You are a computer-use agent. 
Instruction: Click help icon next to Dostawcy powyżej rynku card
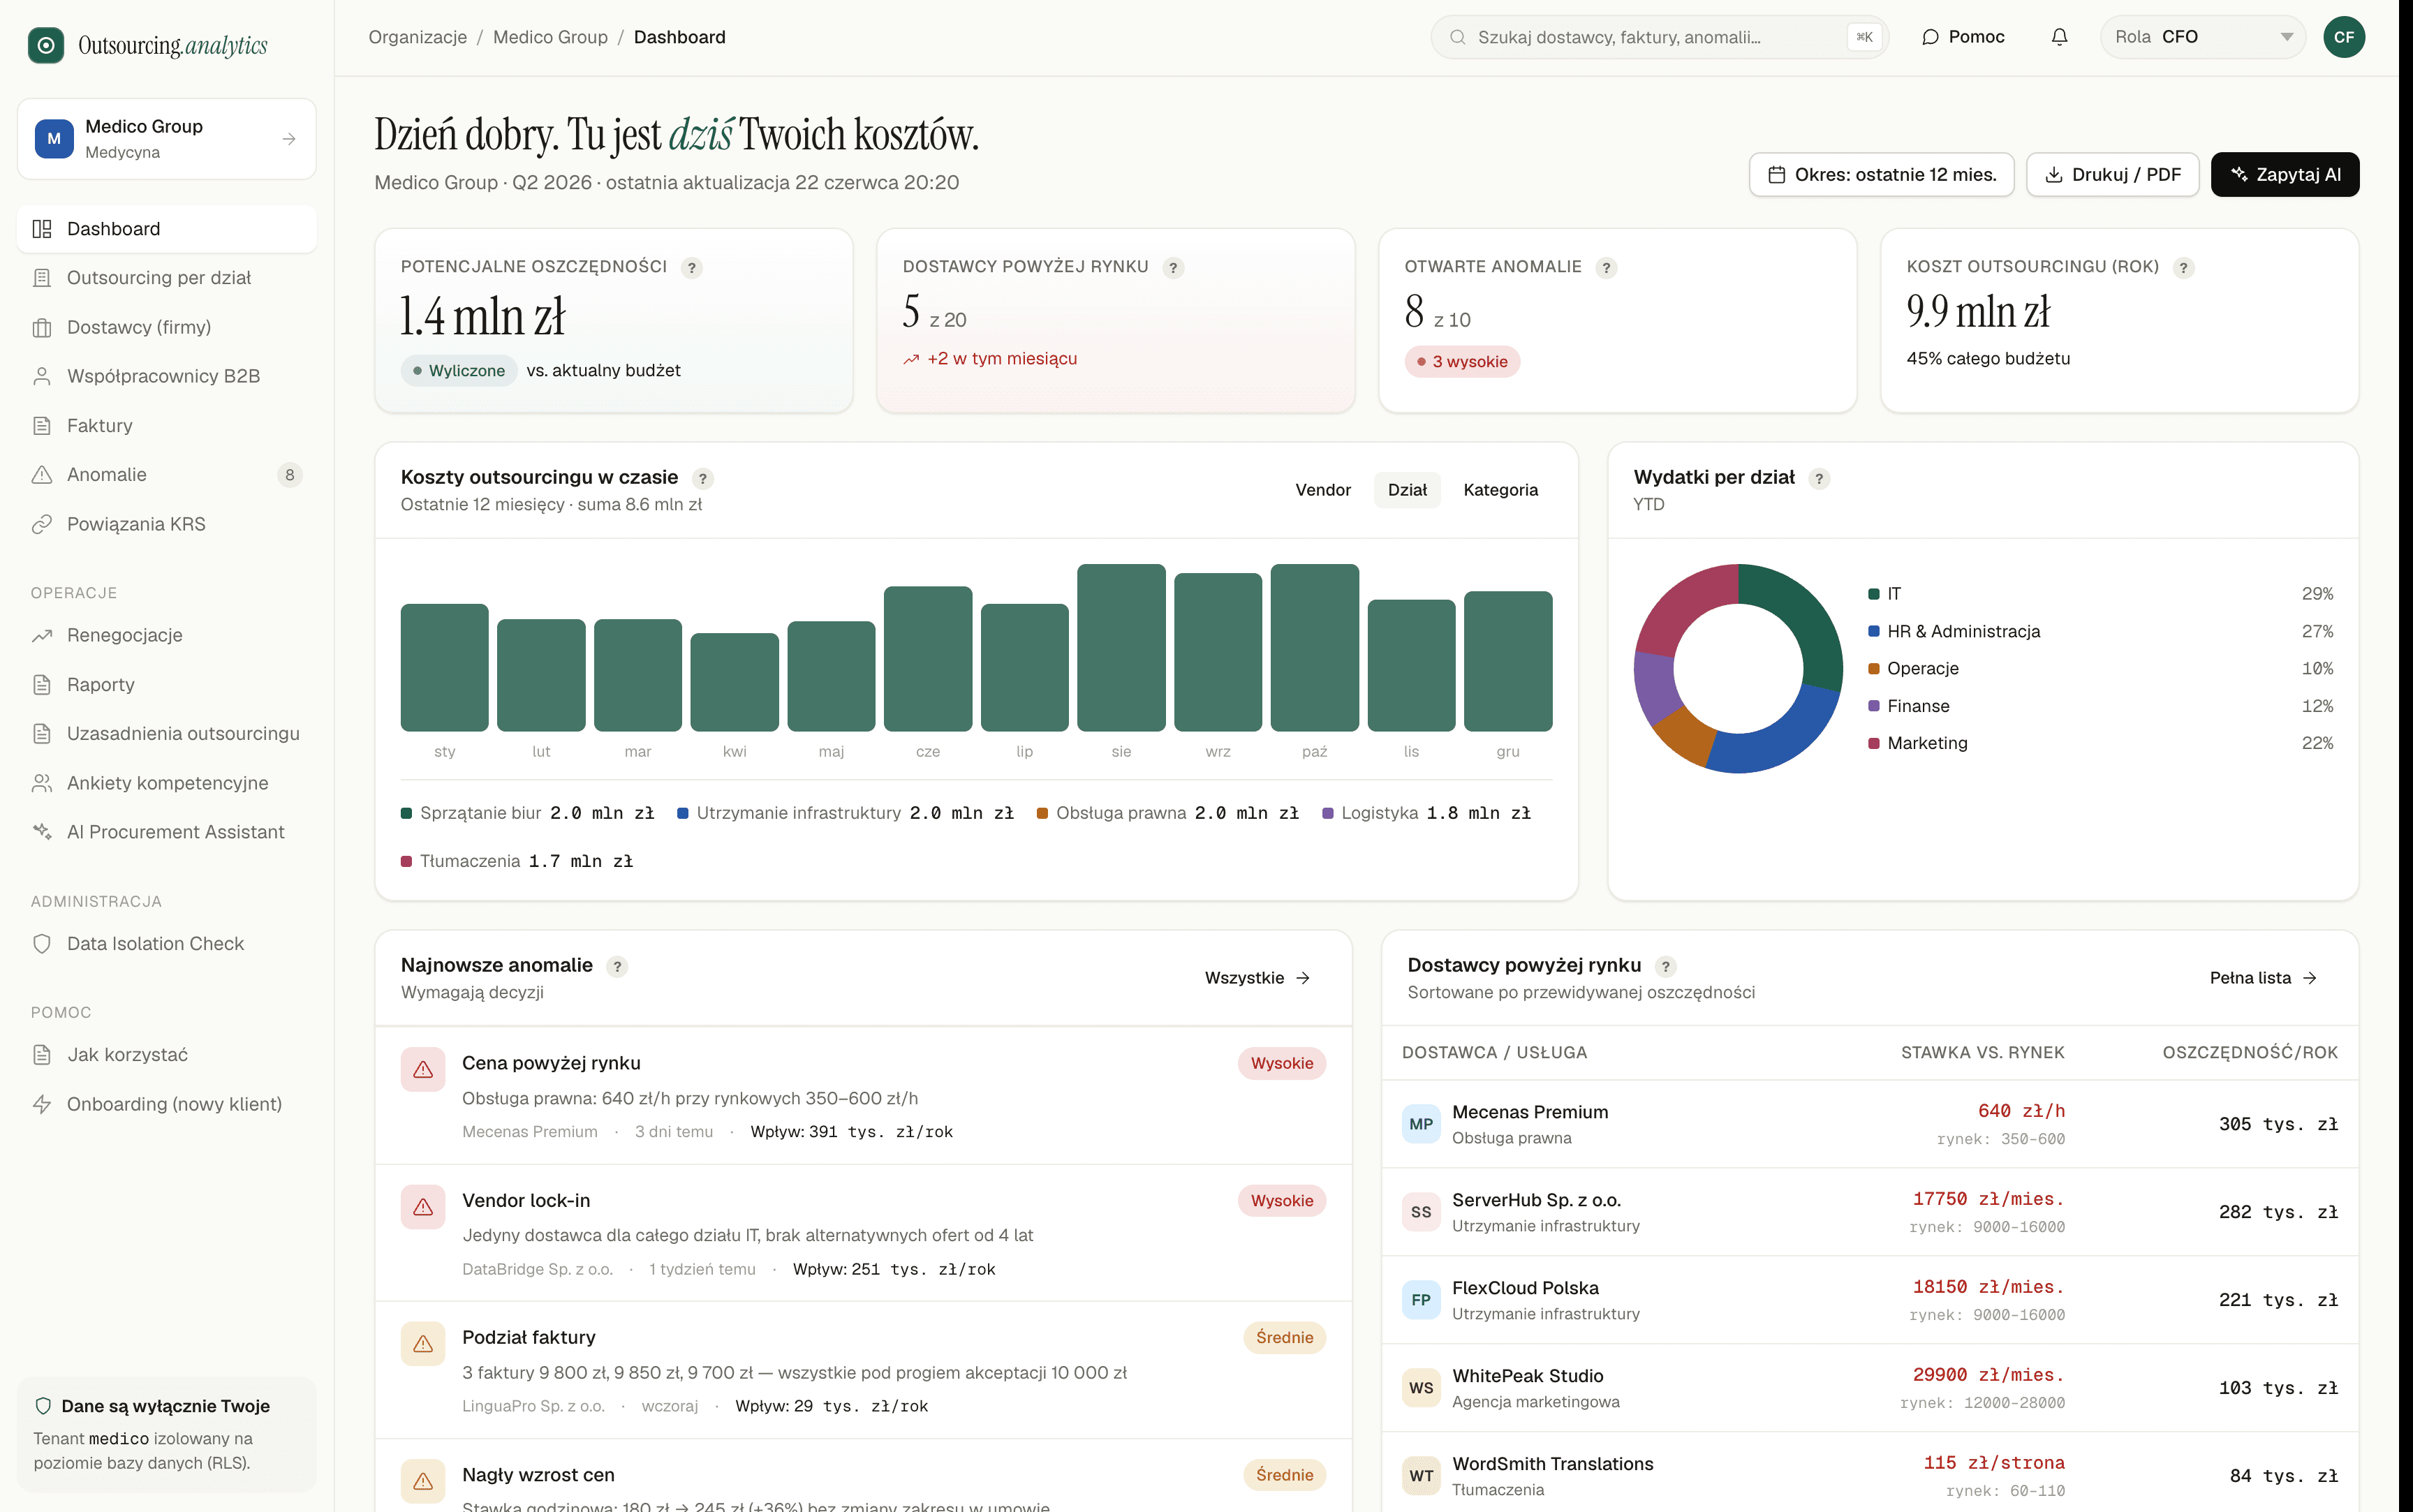coord(1173,267)
